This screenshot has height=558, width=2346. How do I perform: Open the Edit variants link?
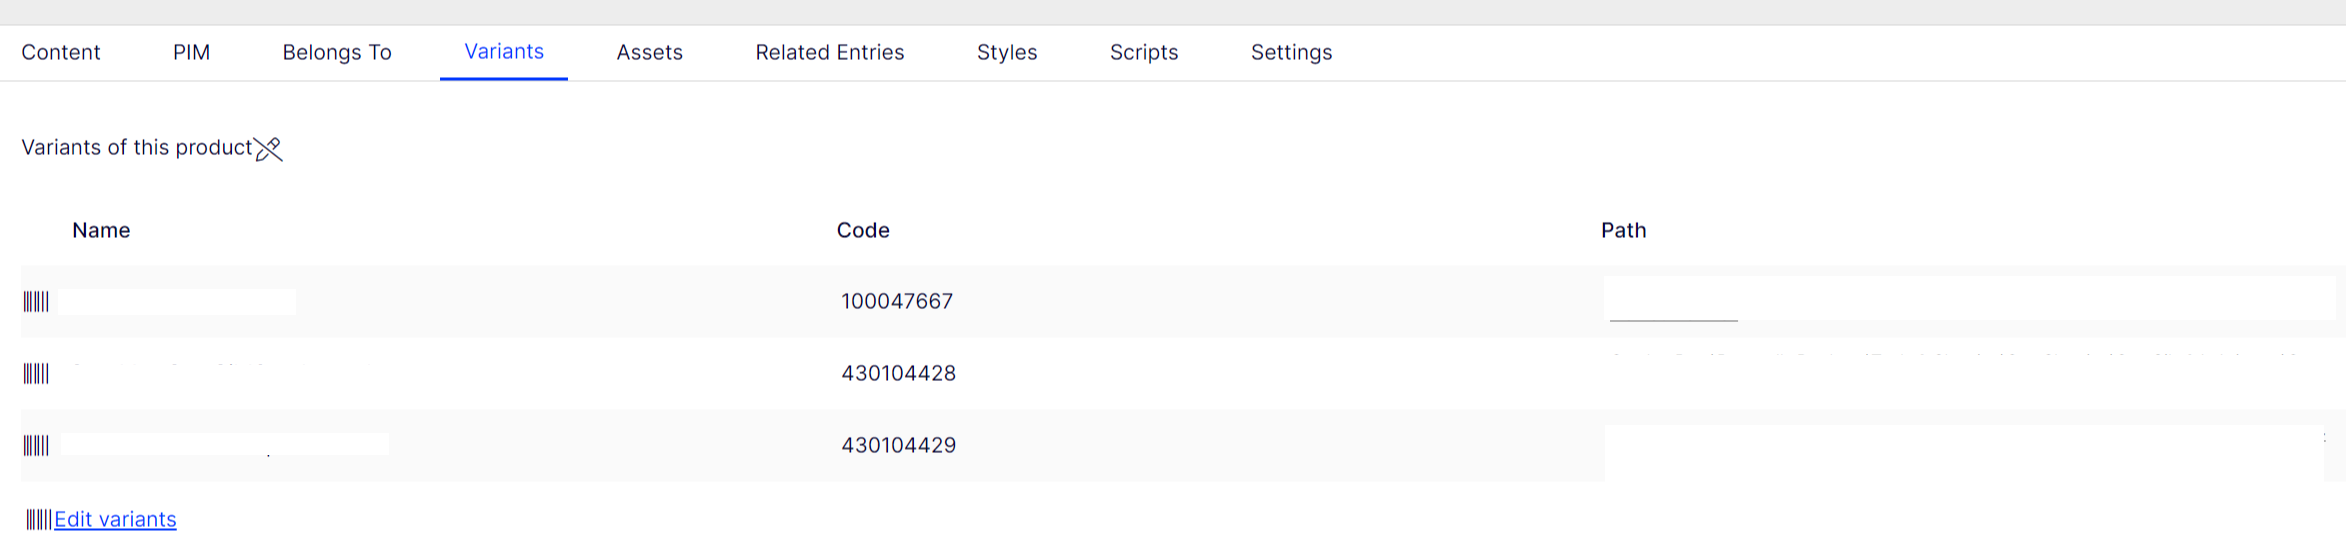click(115, 520)
